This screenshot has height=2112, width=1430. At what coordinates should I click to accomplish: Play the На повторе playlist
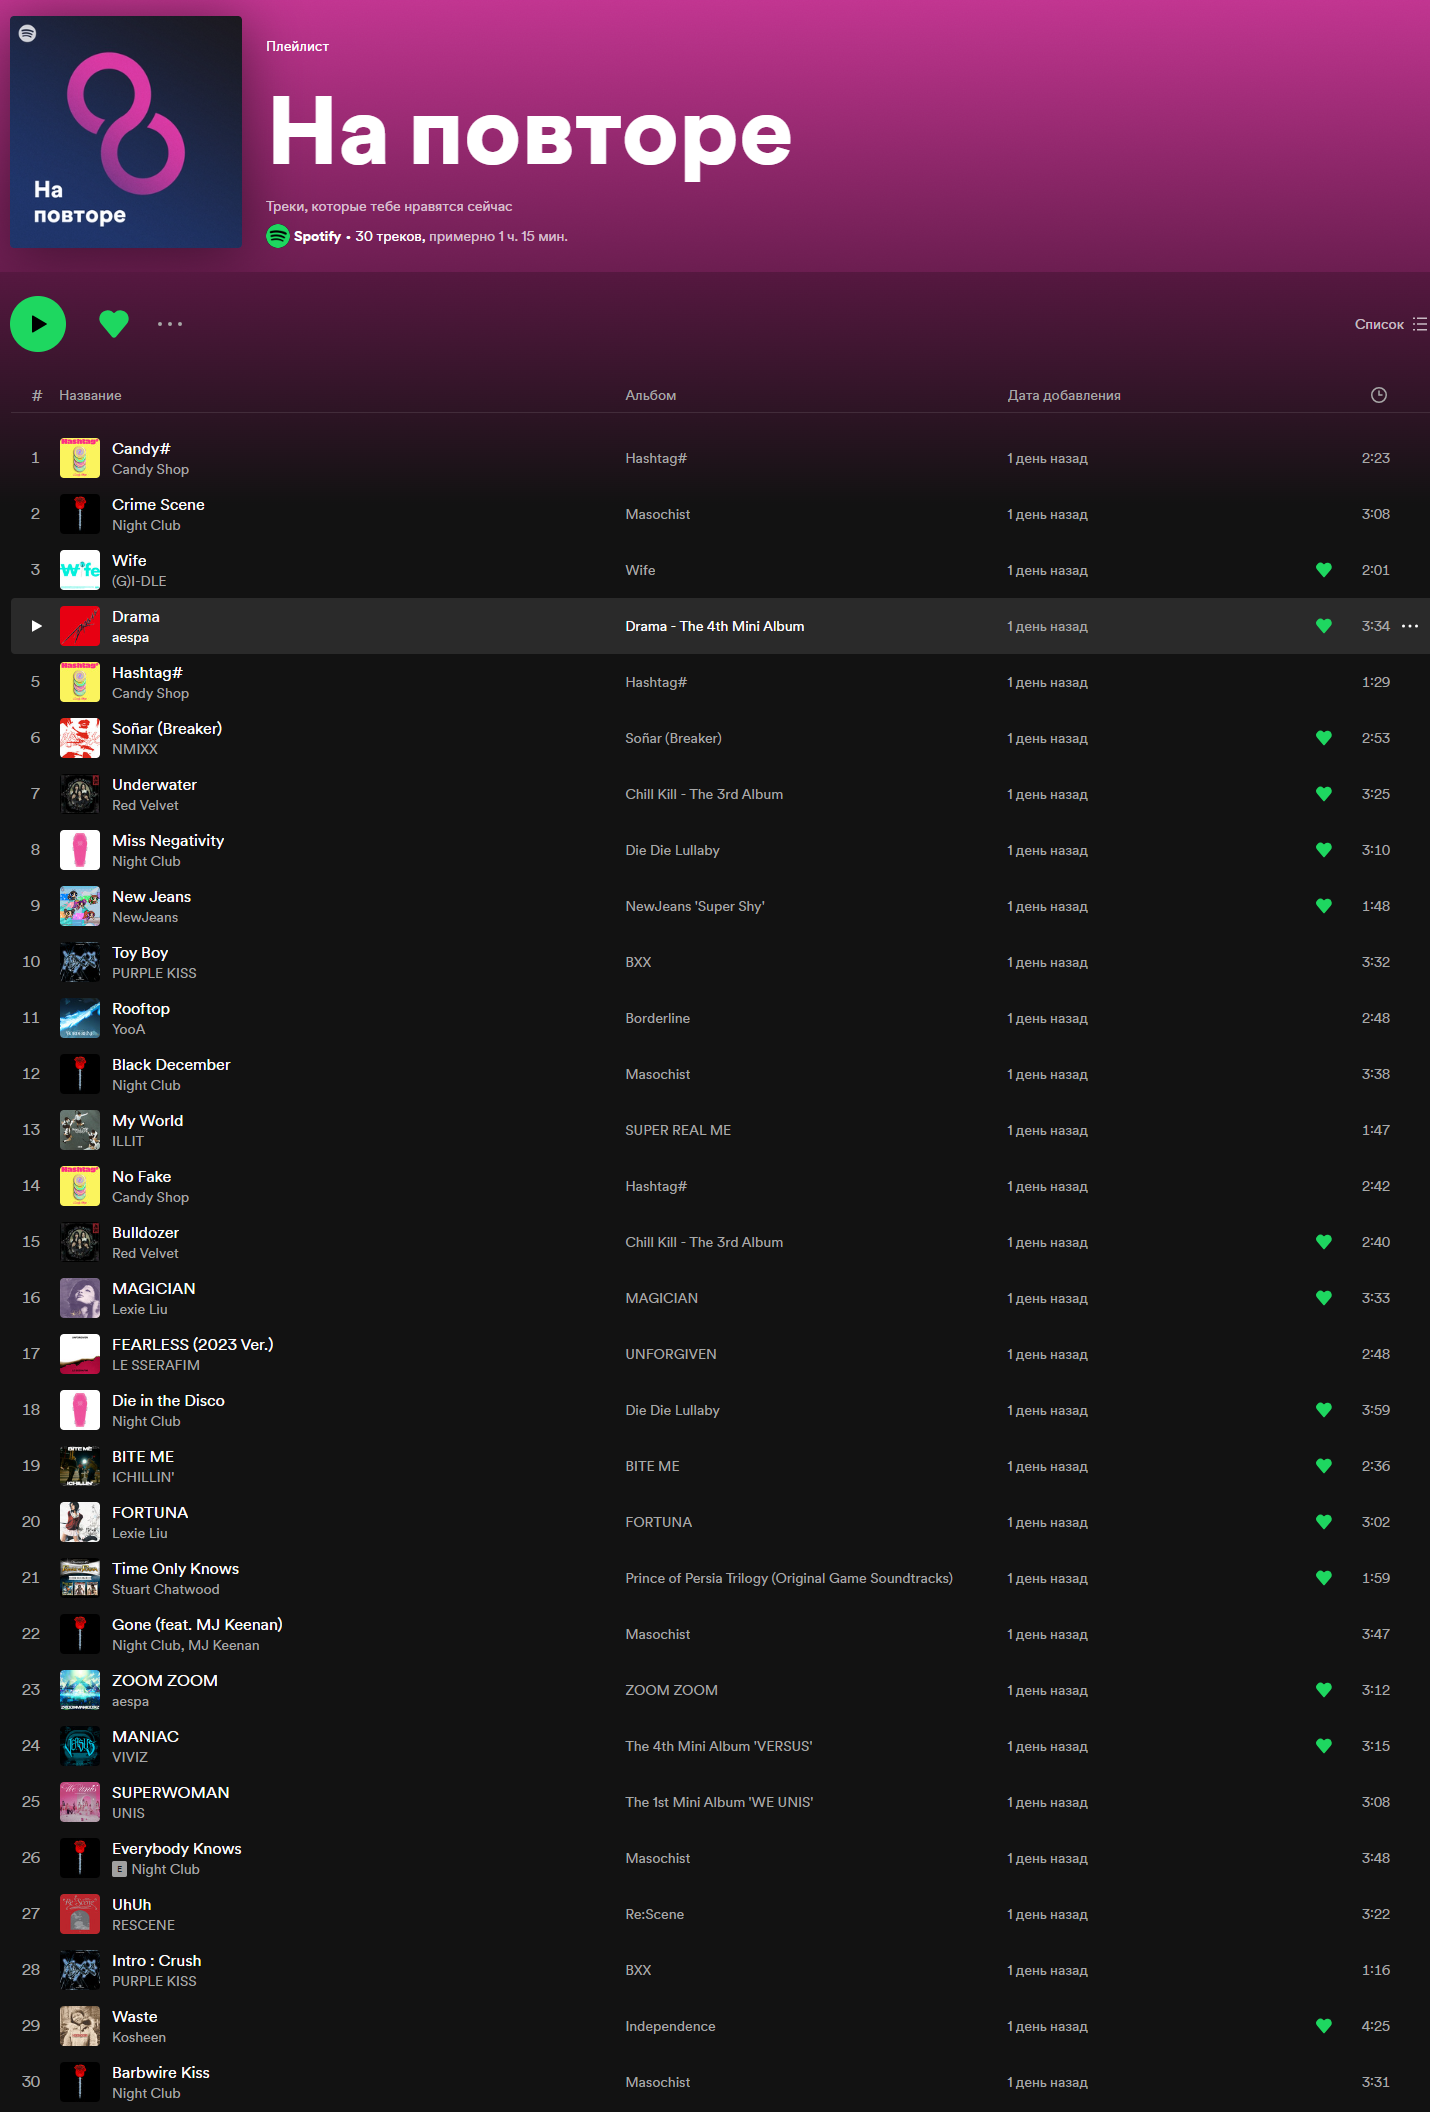click(x=38, y=324)
